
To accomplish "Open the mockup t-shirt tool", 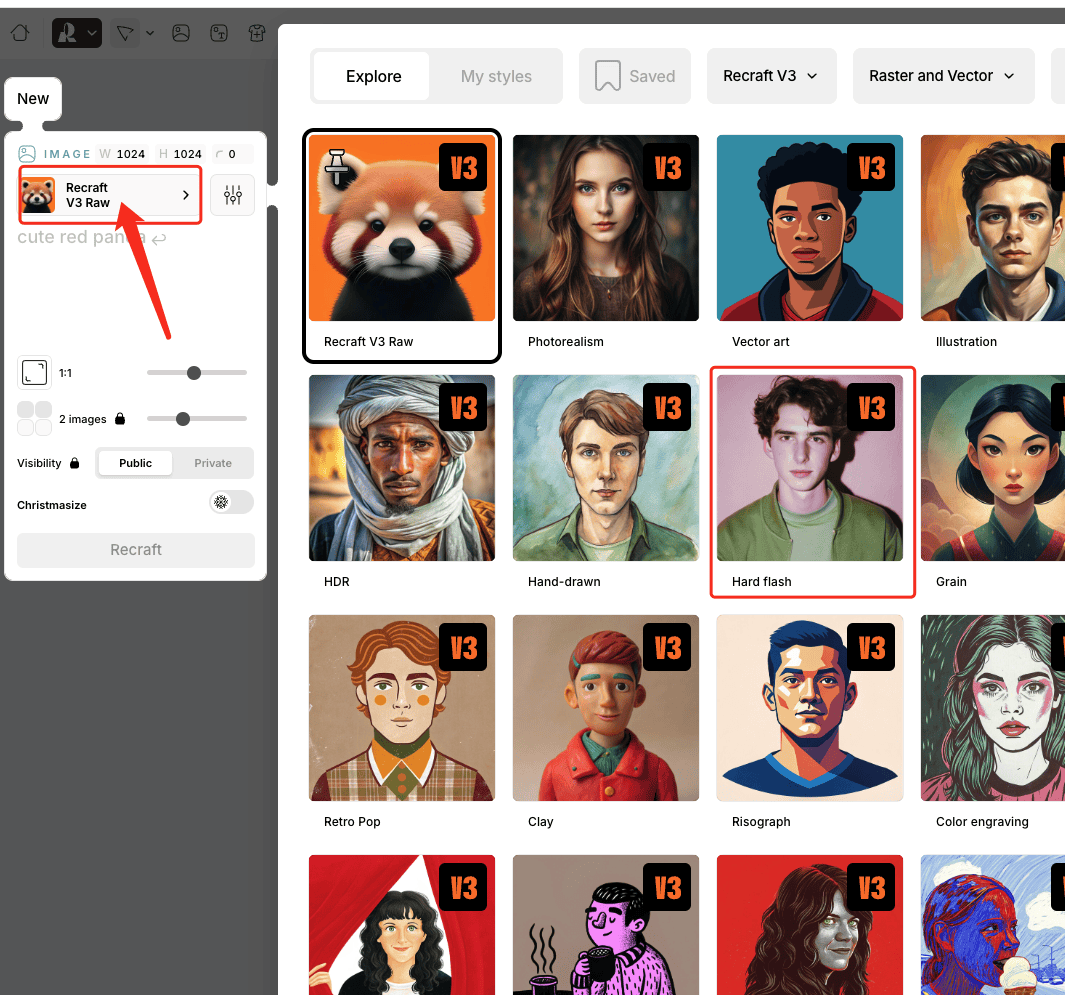I will [257, 33].
